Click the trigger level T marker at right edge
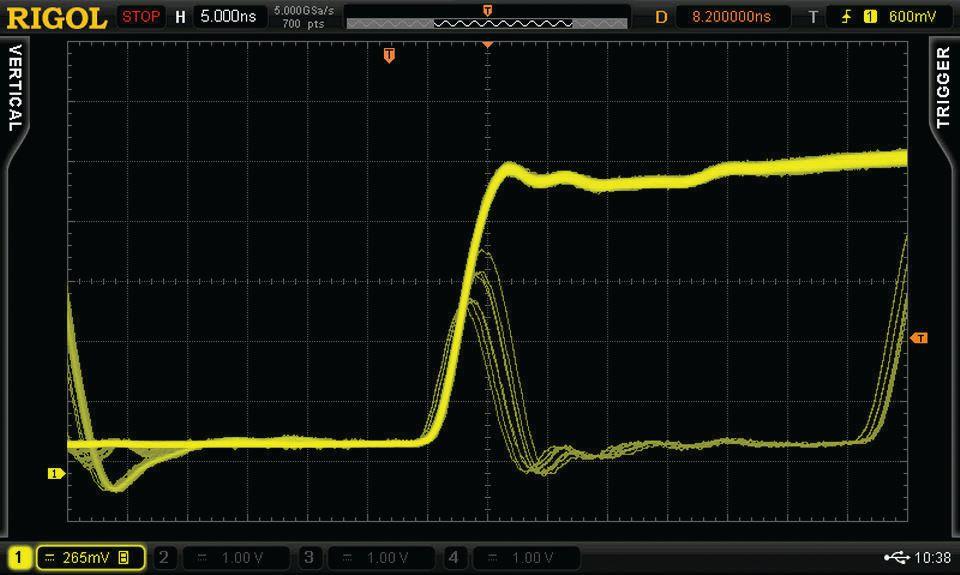This screenshot has height=575, width=960. coord(919,338)
